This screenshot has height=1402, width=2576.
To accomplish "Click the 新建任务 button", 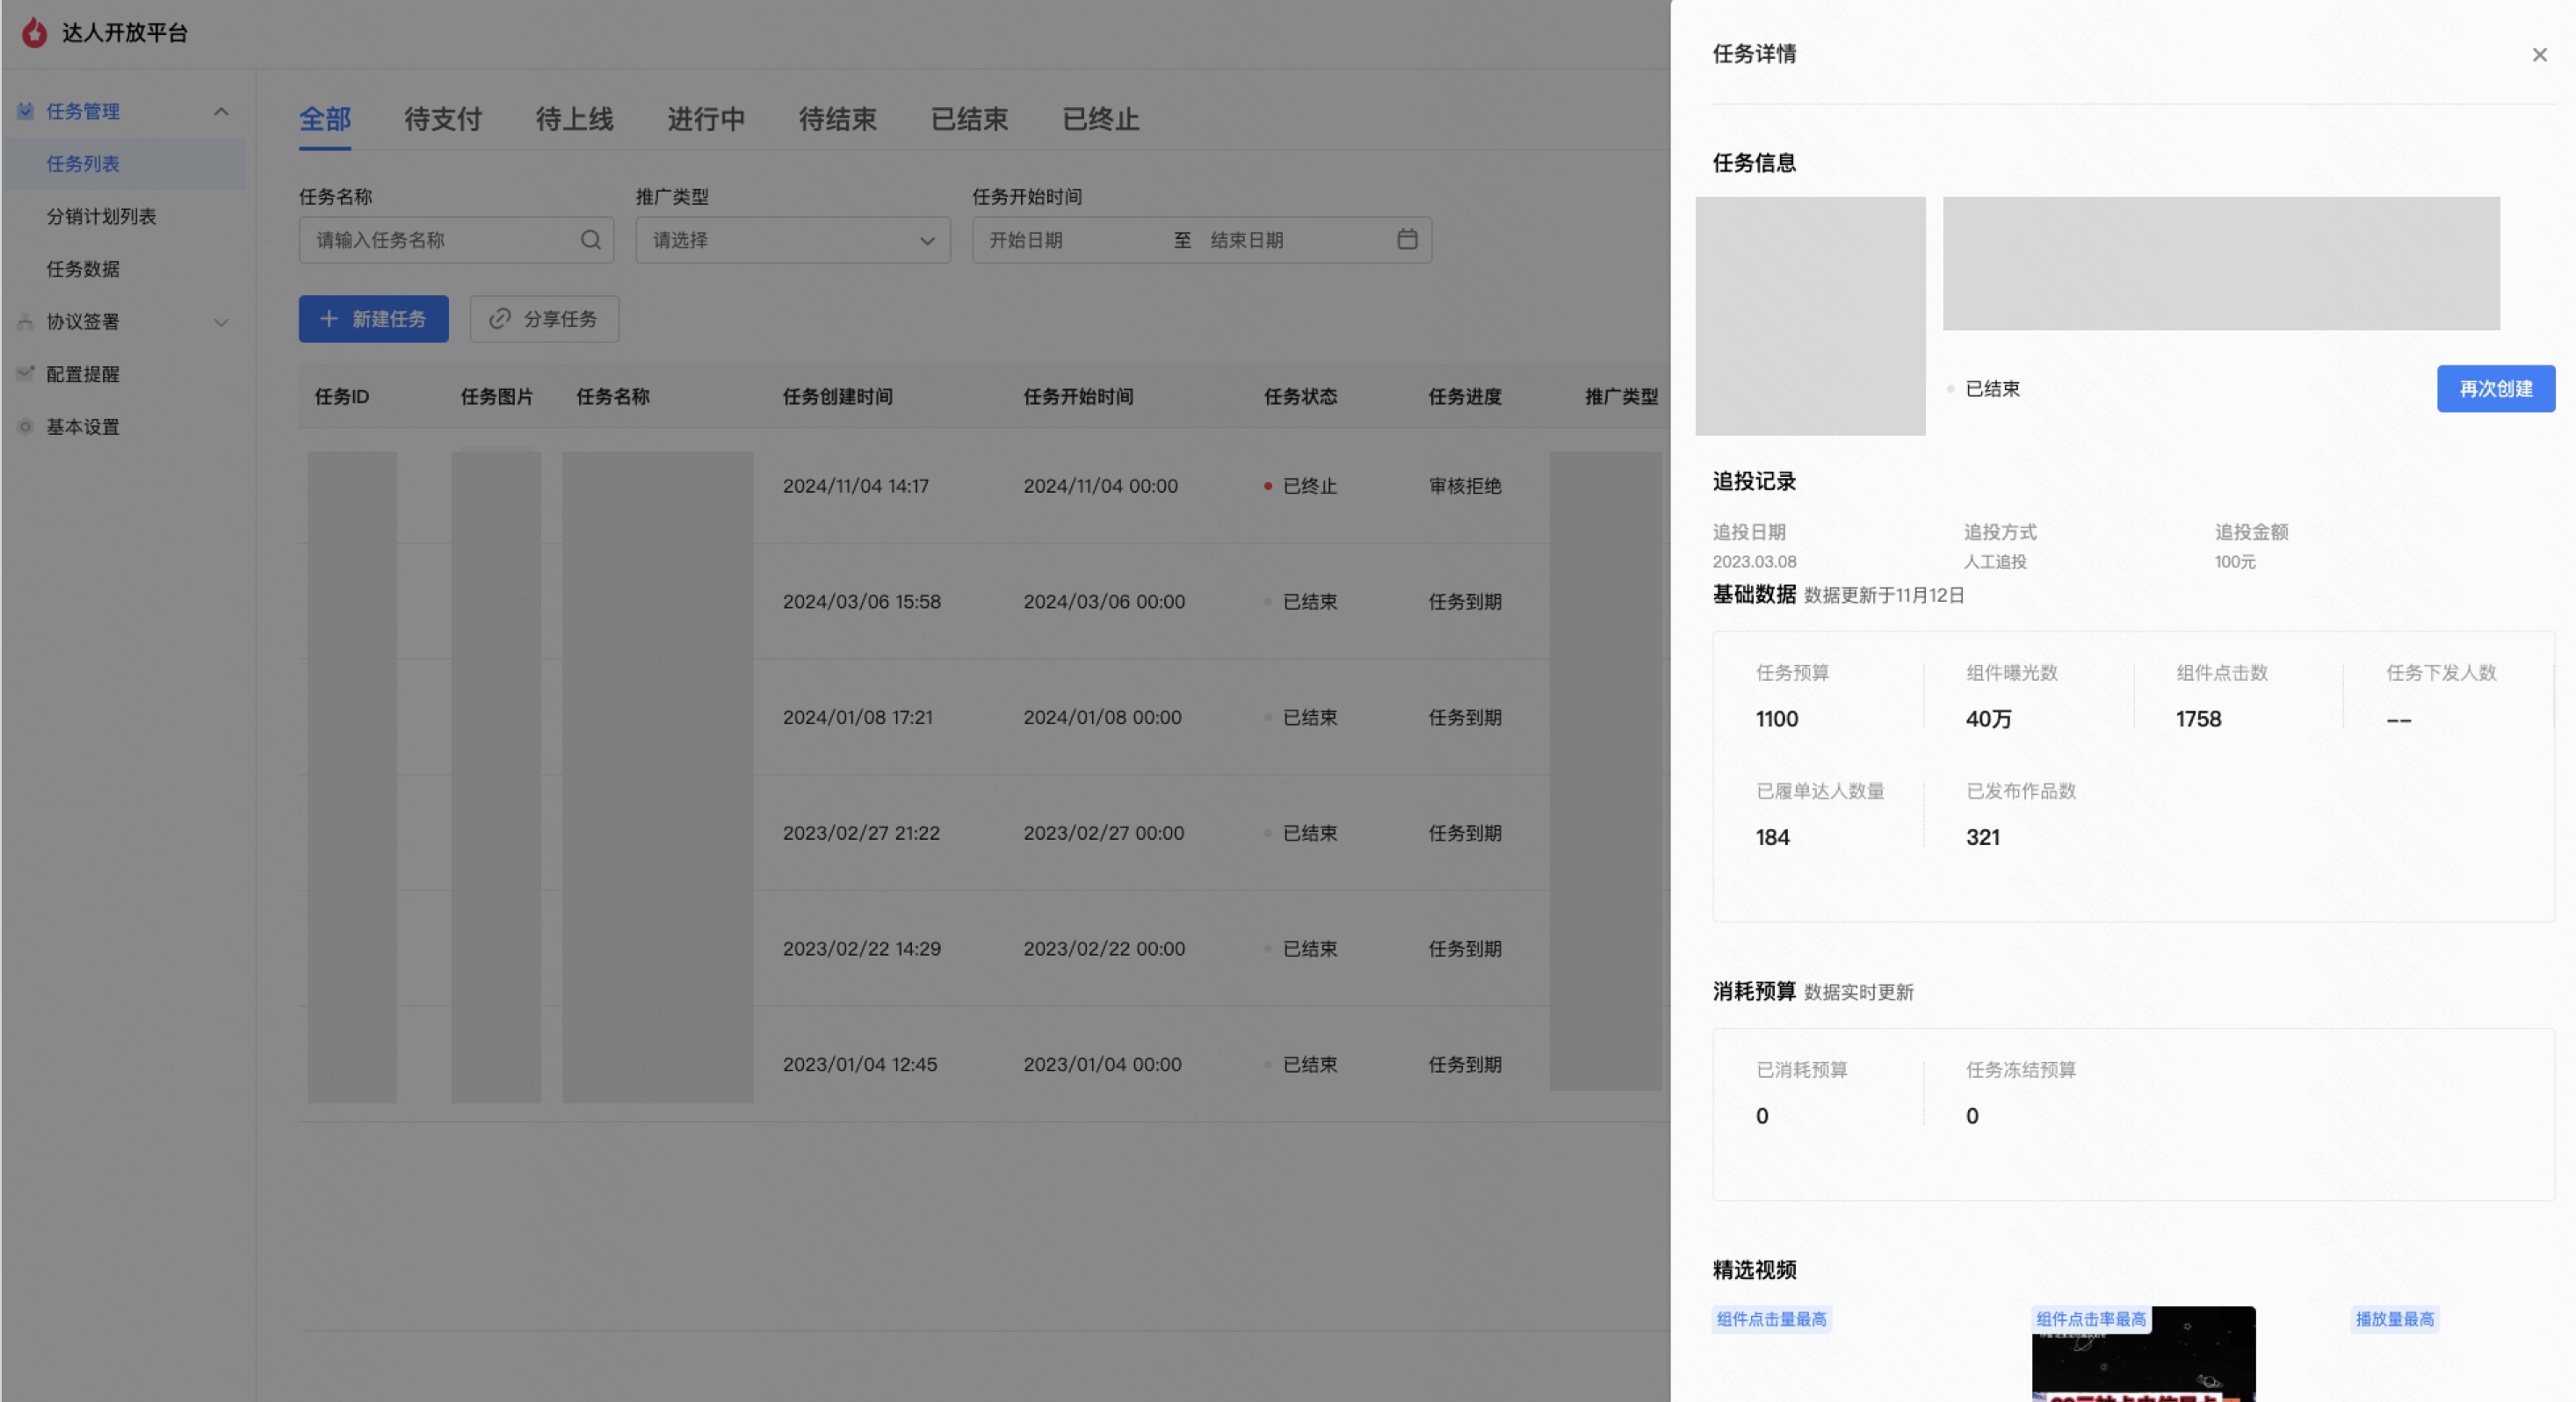I will [x=373, y=319].
